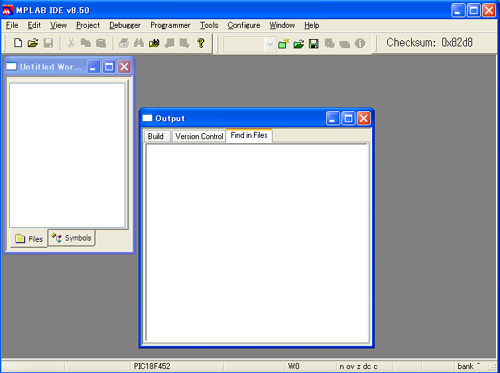
Task: Click the Find binoculars icon
Action: pos(139,43)
